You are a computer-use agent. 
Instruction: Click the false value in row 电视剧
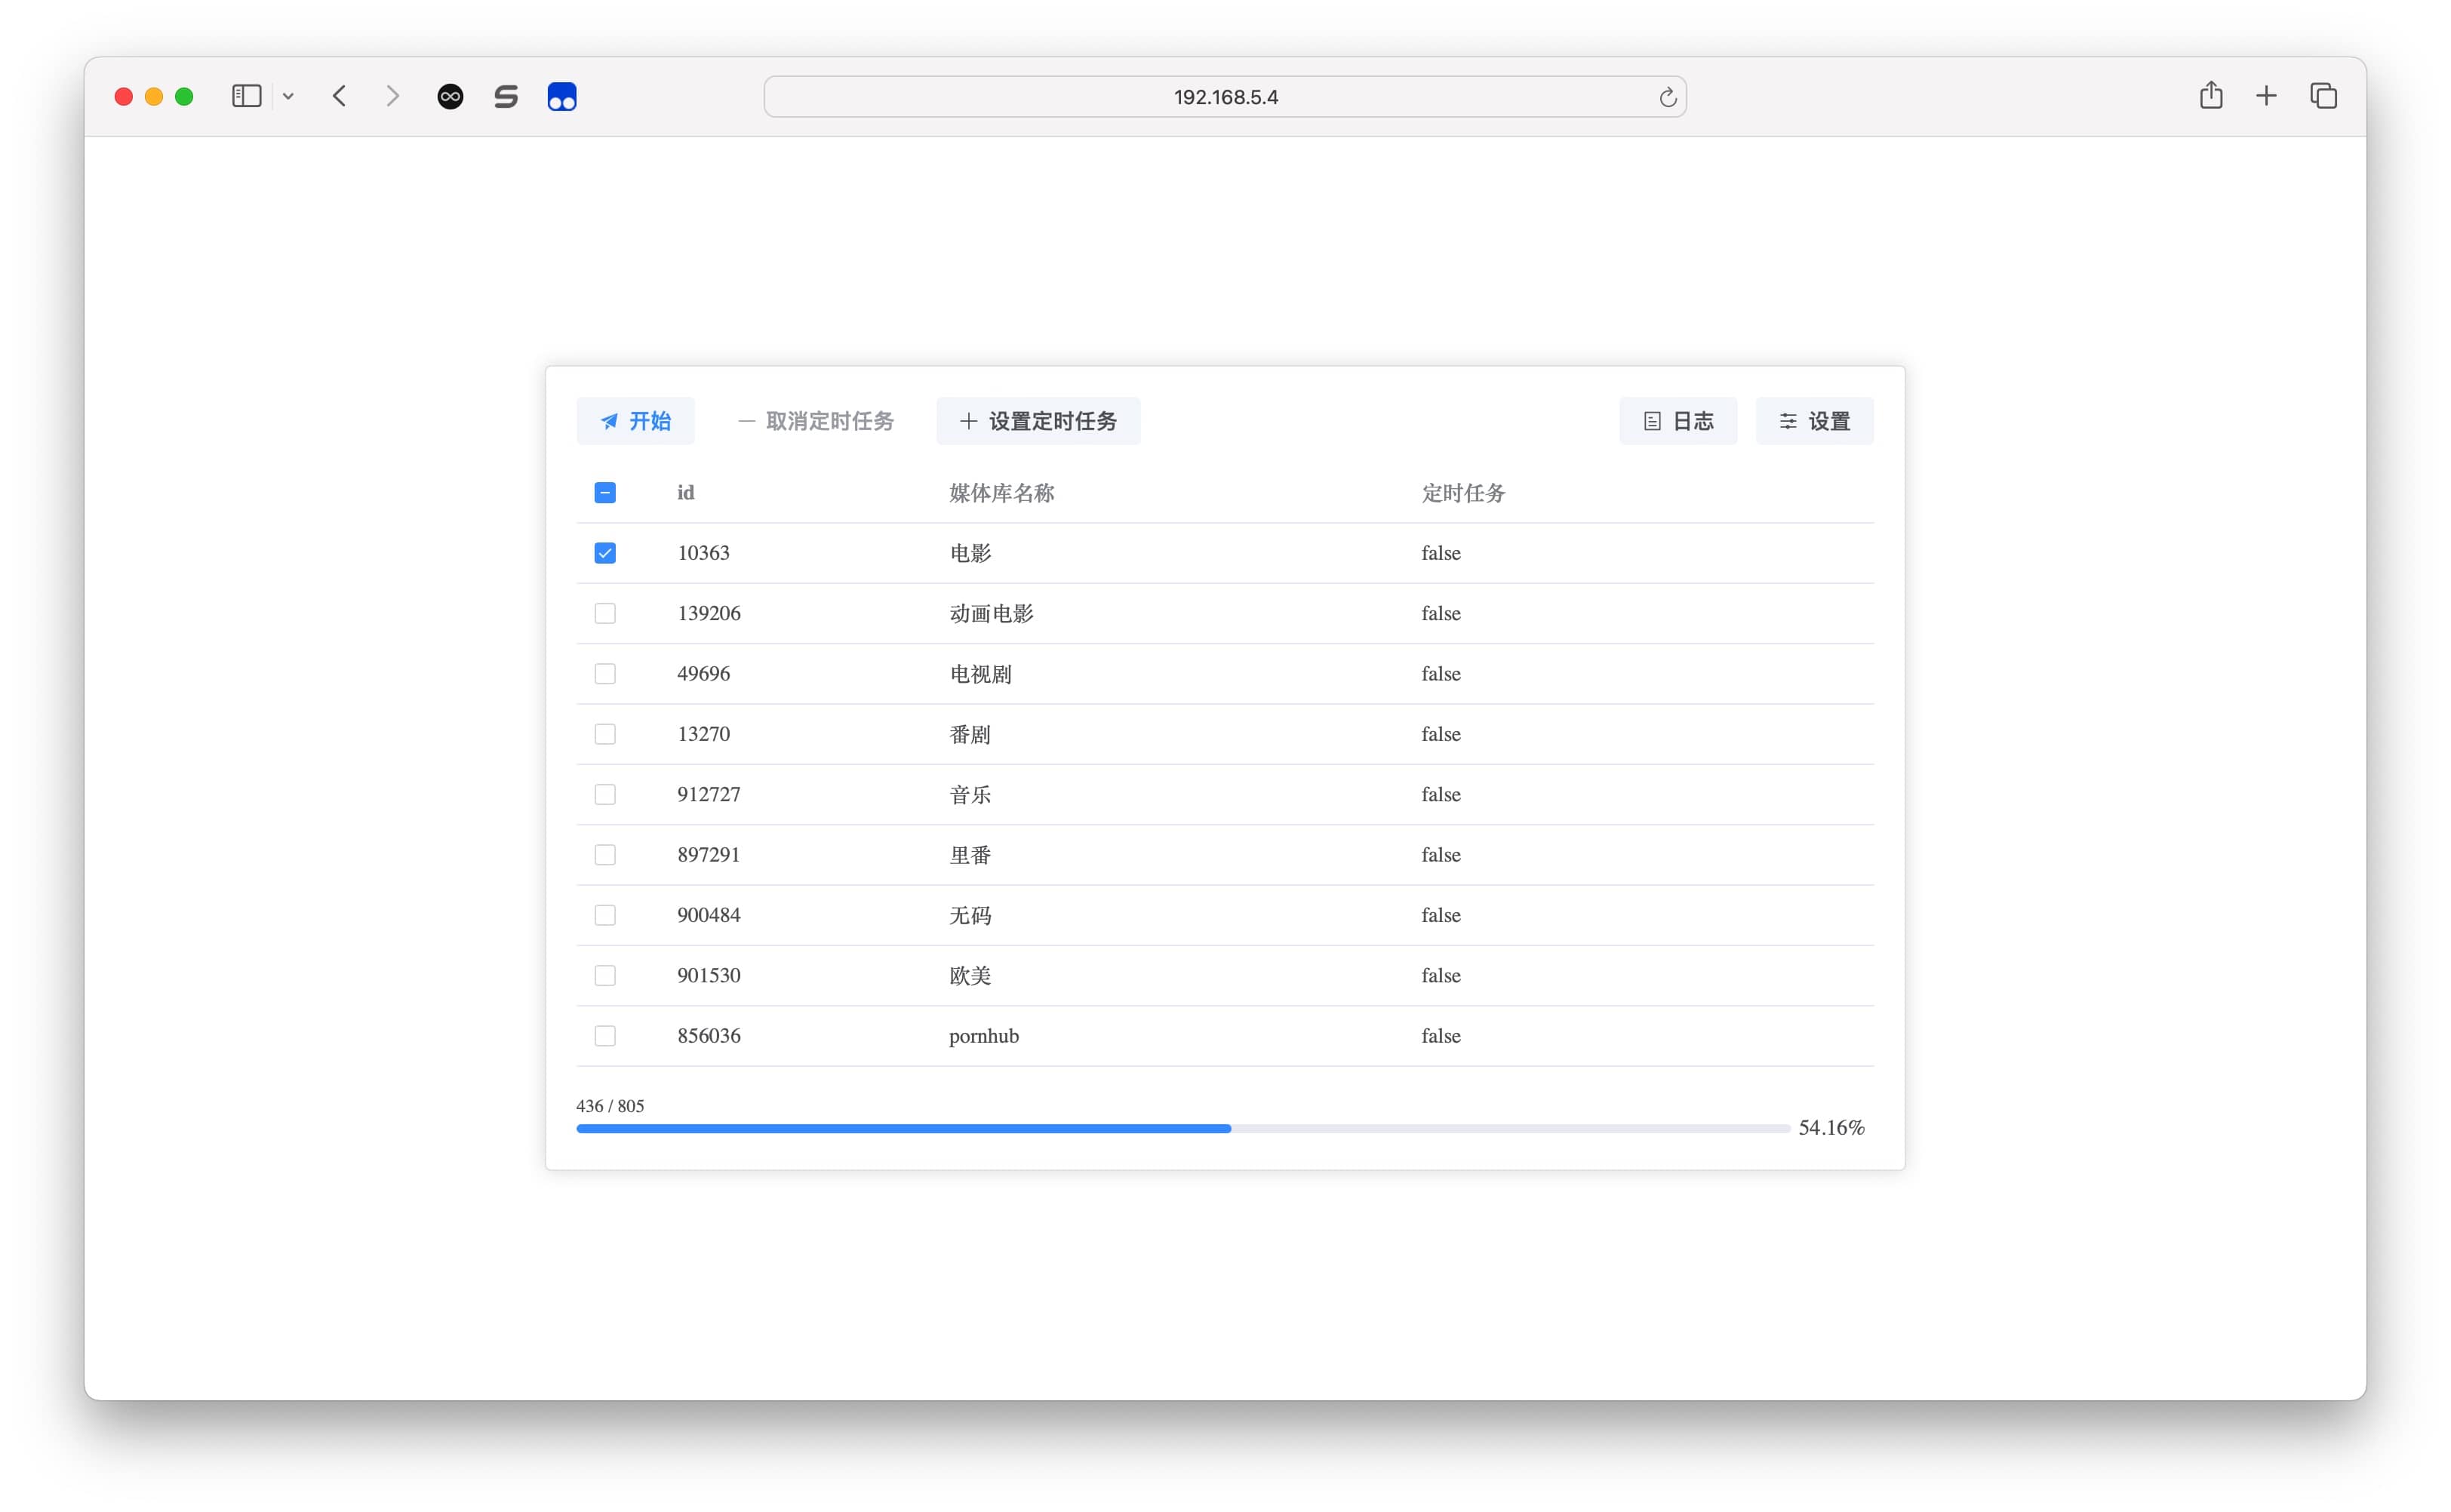pyautogui.click(x=1441, y=674)
